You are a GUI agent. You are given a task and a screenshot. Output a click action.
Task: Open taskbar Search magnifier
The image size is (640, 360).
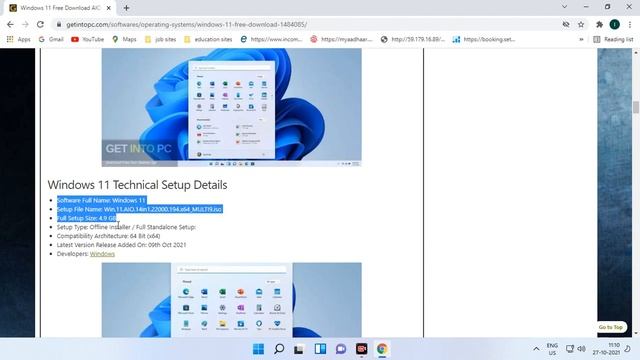pyautogui.click(x=279, y=349)
